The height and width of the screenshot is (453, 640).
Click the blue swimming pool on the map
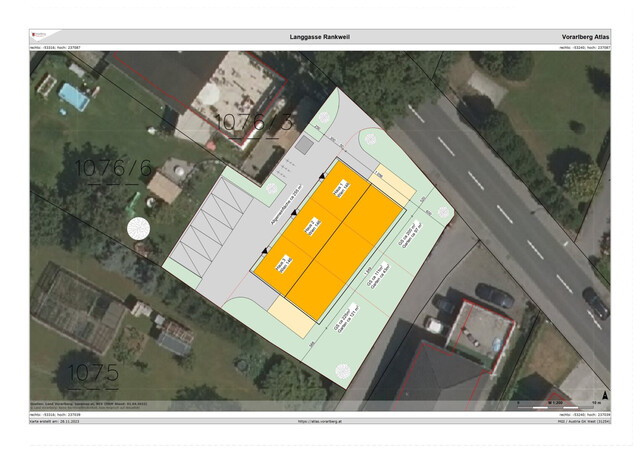(73, 97)
